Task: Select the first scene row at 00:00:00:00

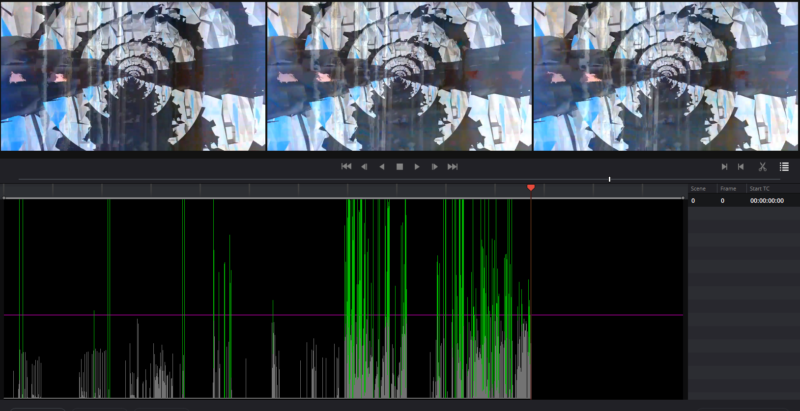Action: point(742,201)
